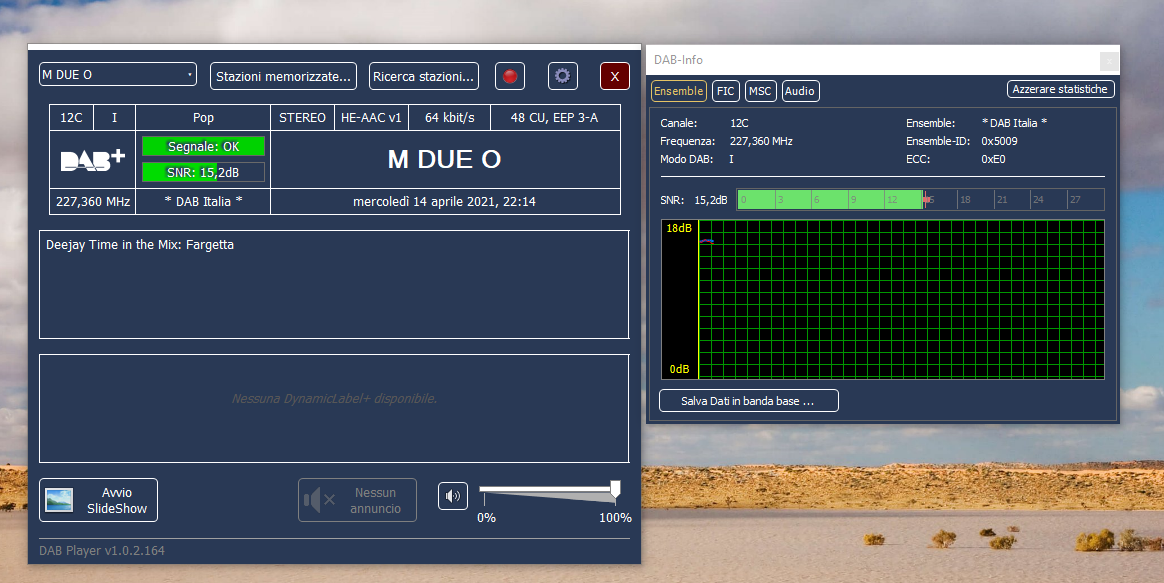Switch to the Audio tab
Viewport: 1164px width, 583px height.
(x=800, y=91)
